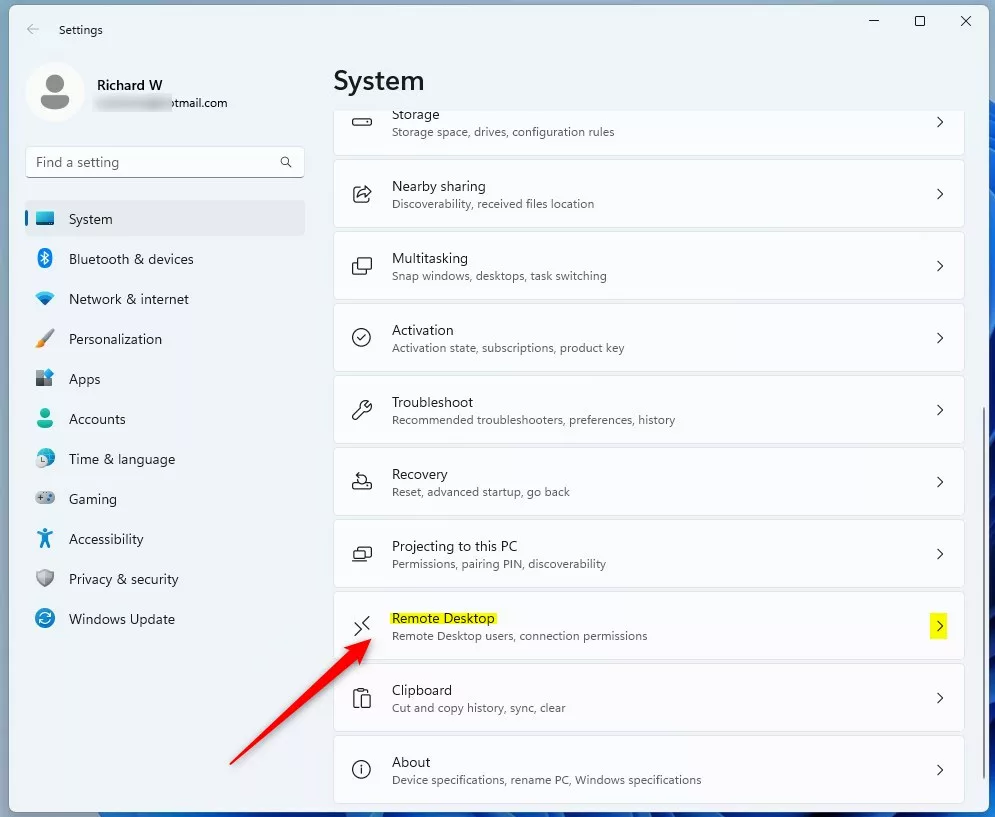Viewport: 995px width, 817px height.
Task: Open the About row chevron
Action: pyautogui.click(x=939, y=770)
